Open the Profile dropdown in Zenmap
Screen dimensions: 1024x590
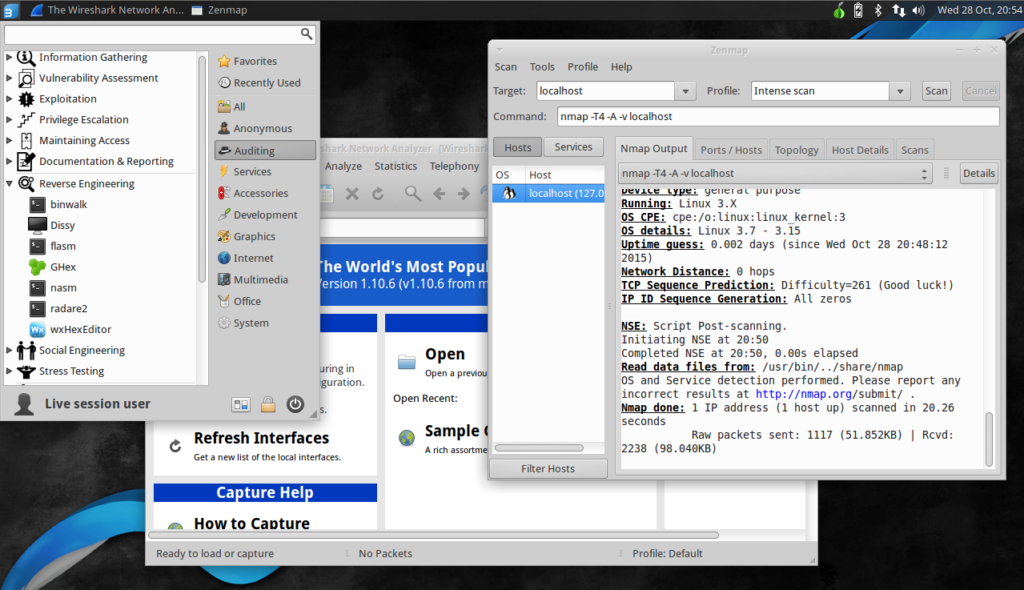click(898, 90)
